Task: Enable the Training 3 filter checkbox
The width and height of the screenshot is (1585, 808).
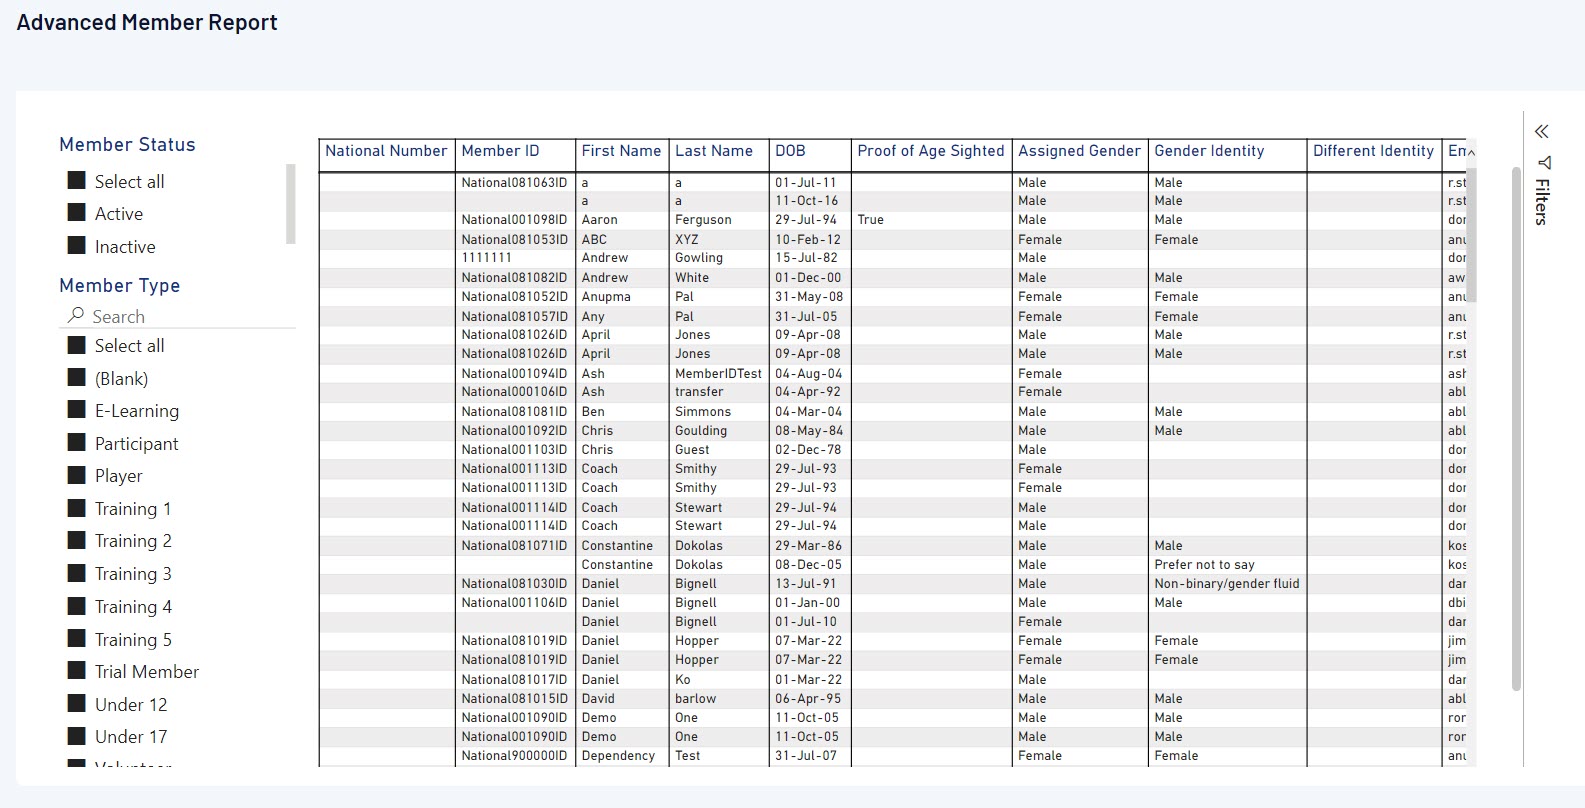Action: (77, 573)
